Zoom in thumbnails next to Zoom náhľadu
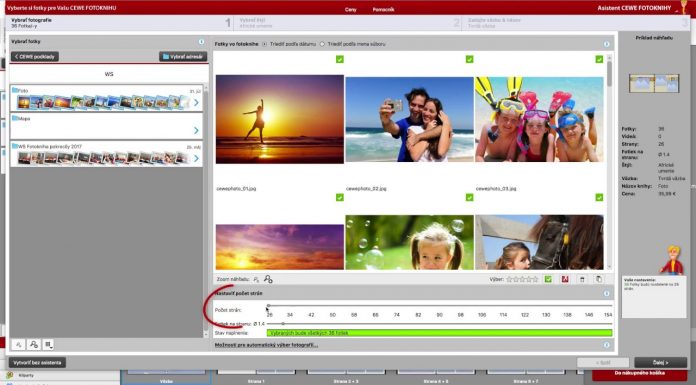 click(x=268, y=279)
